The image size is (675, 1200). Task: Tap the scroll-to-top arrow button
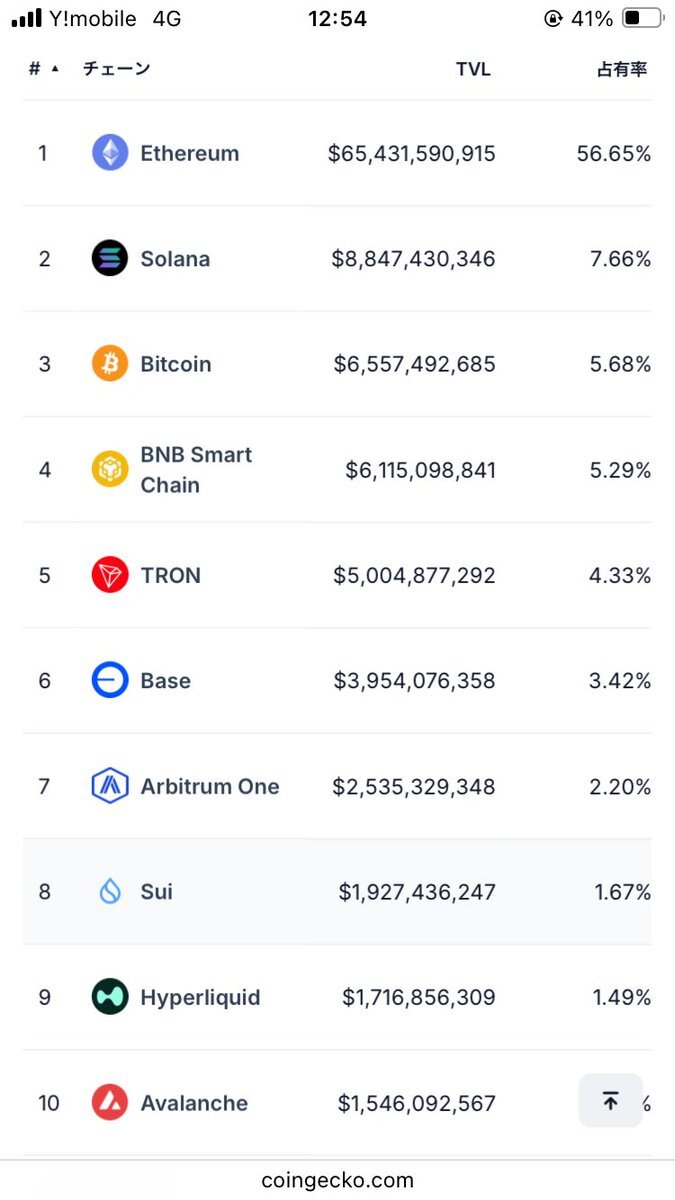point(611,1101)
